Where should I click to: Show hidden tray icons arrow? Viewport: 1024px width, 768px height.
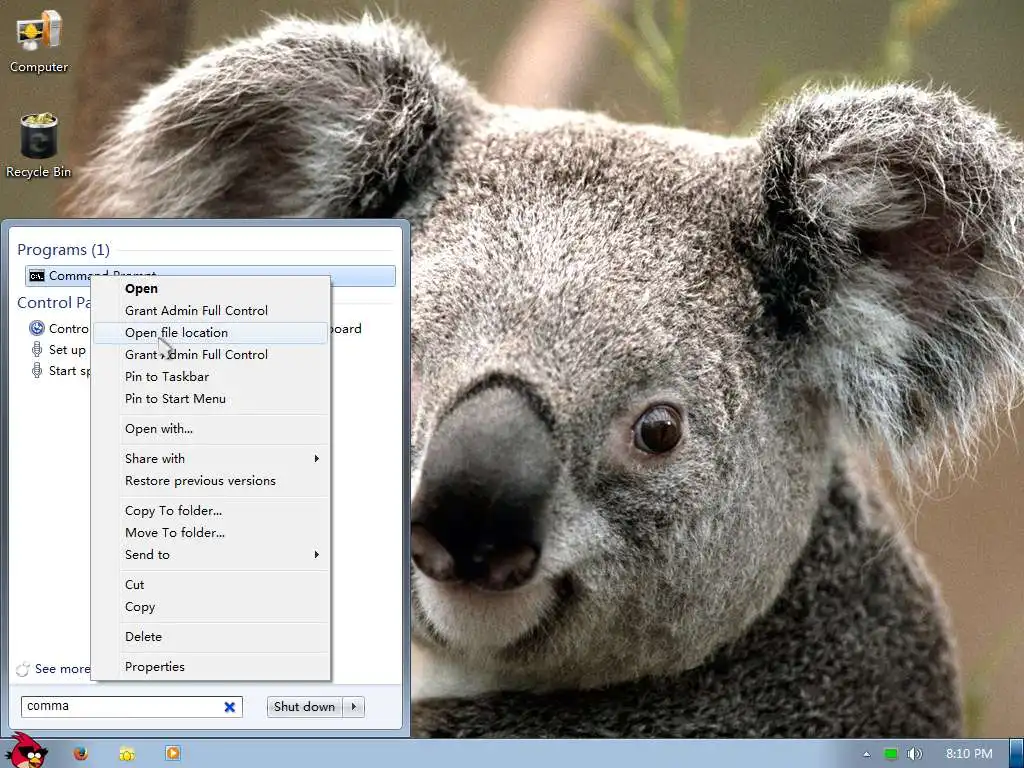click(x=867, y=754)
